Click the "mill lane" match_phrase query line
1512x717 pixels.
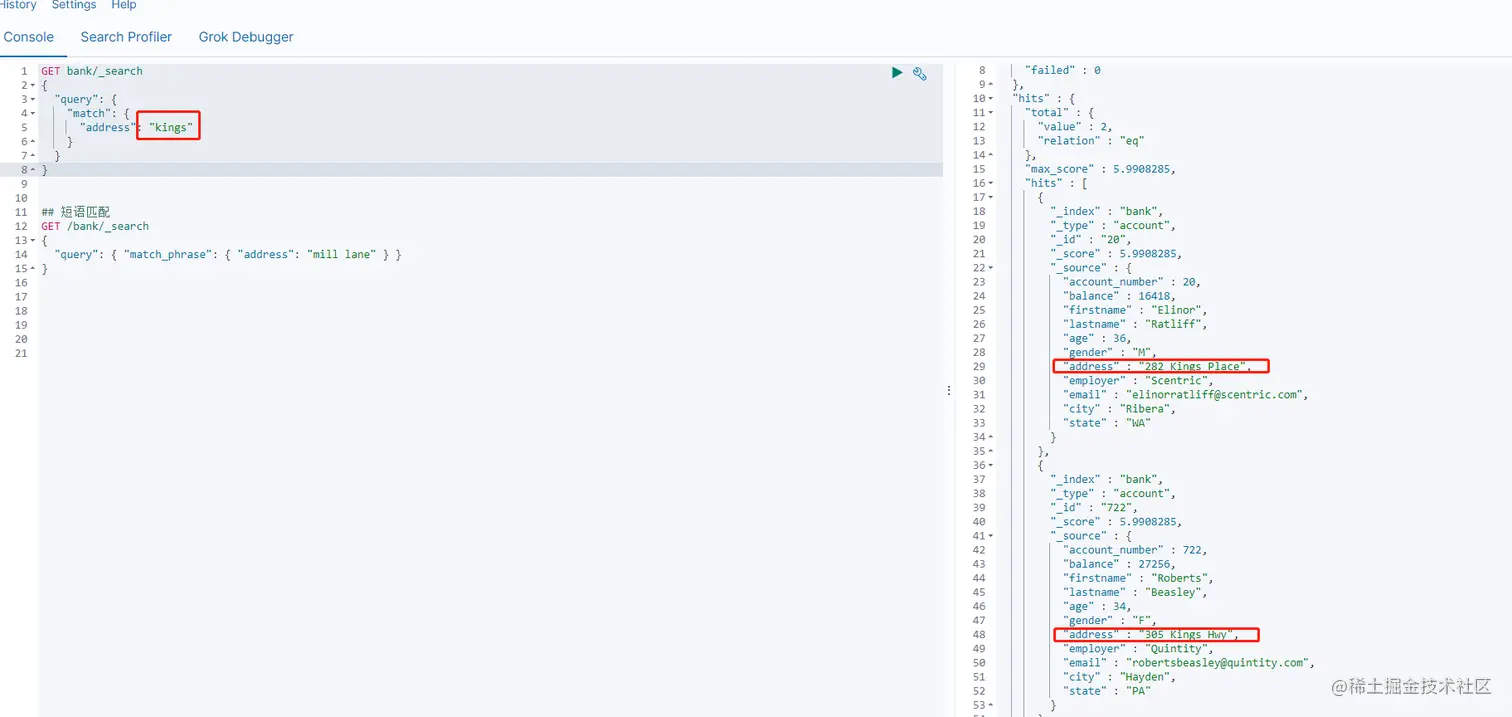pos(228,255)
